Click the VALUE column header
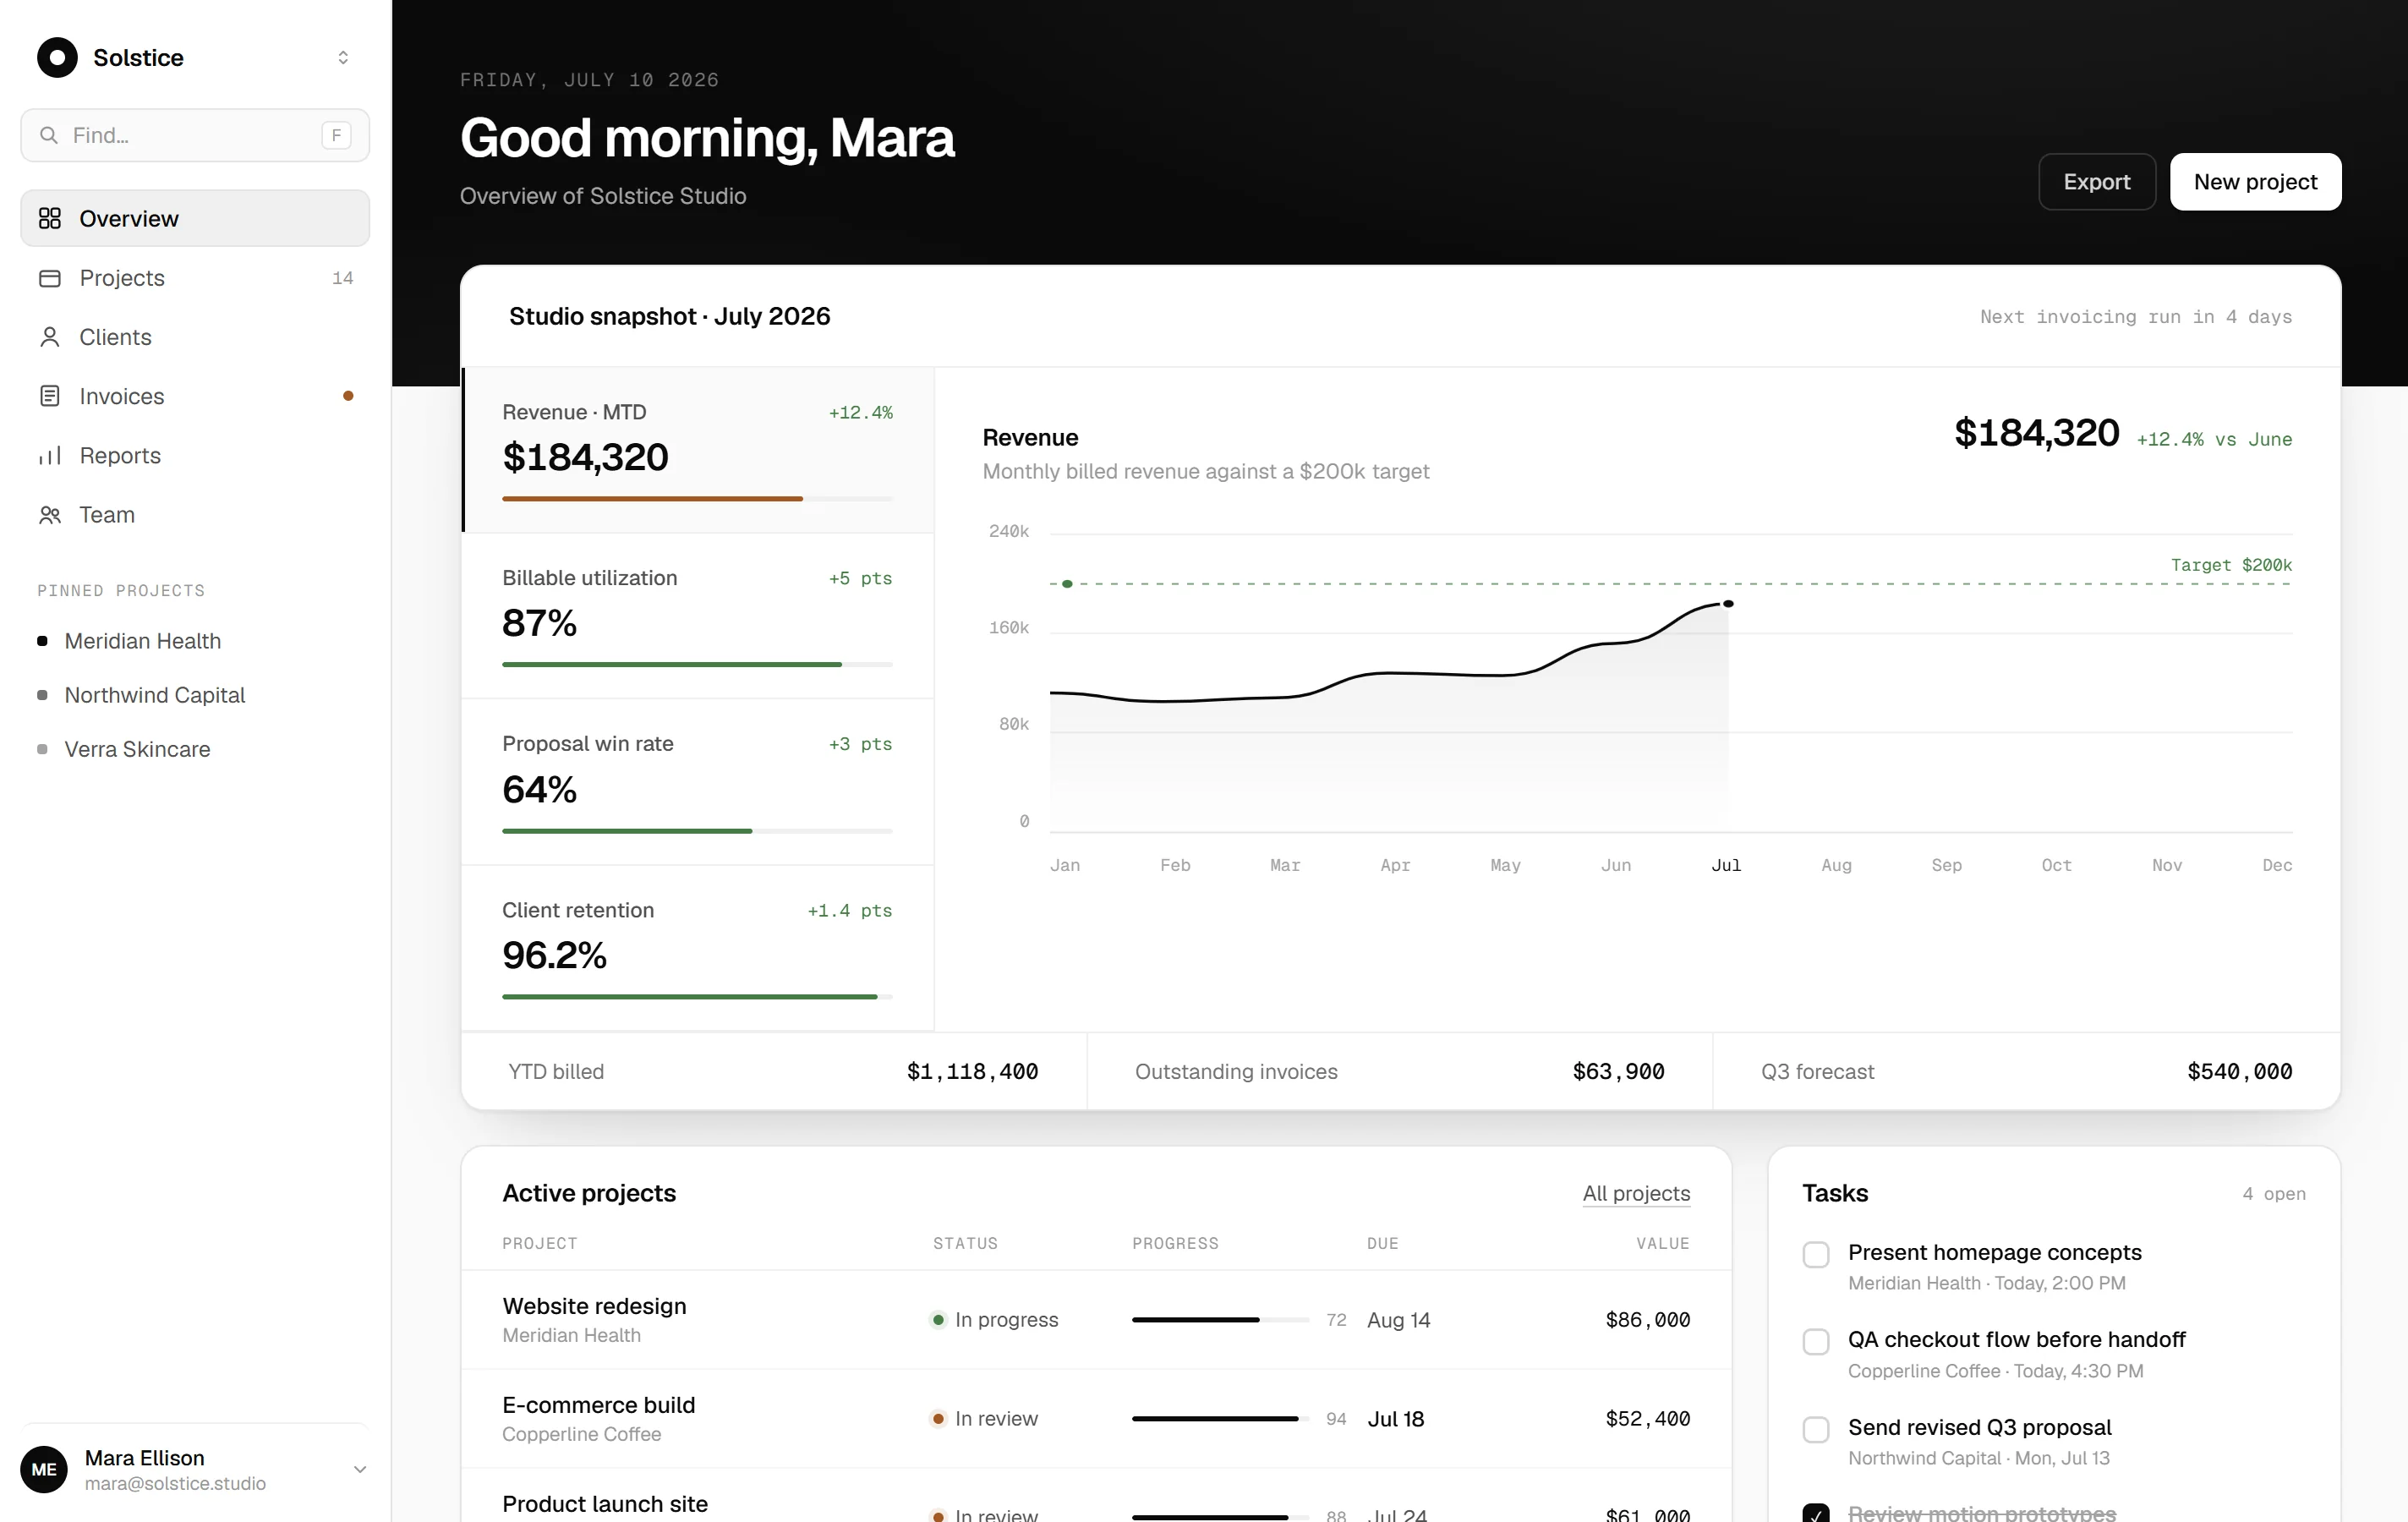The image size is (2408, 1522). click(1663, 1244)
